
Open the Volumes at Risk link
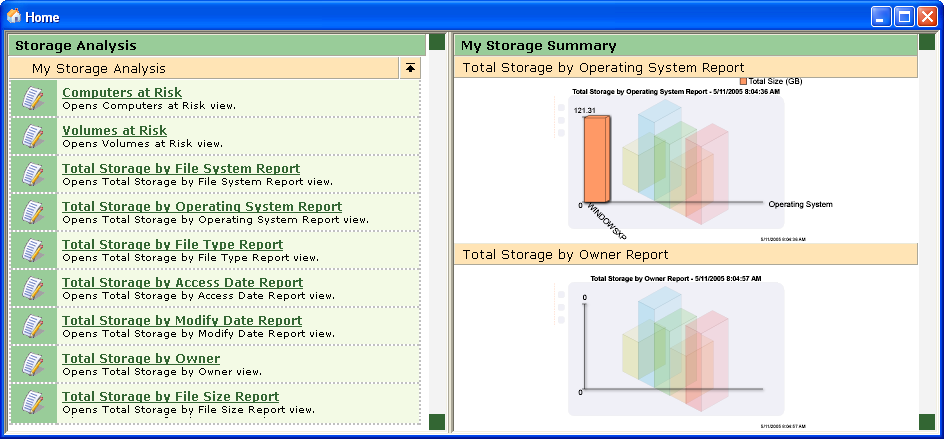[x=114, y=131]
